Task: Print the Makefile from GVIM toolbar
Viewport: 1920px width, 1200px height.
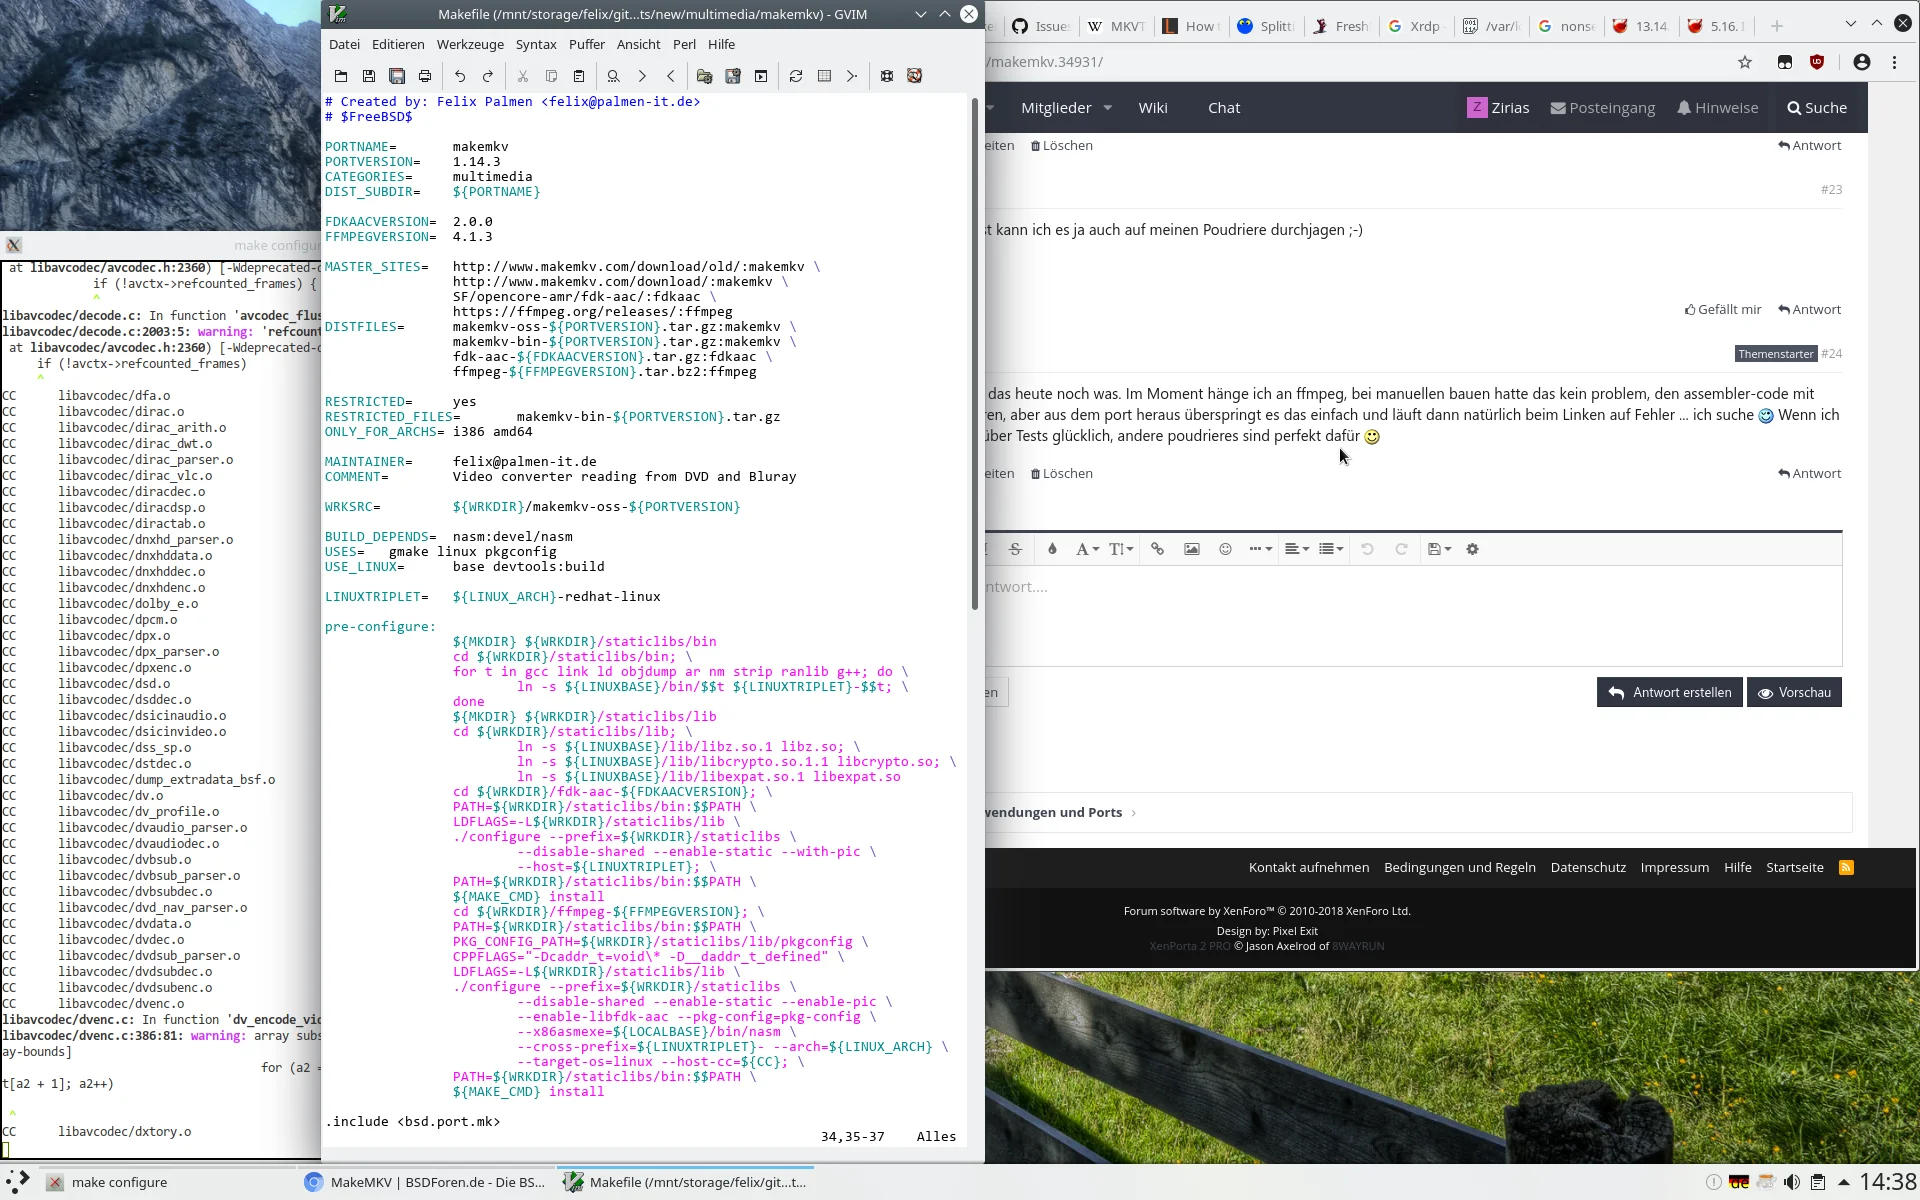Action: click(x=425, y=76)
